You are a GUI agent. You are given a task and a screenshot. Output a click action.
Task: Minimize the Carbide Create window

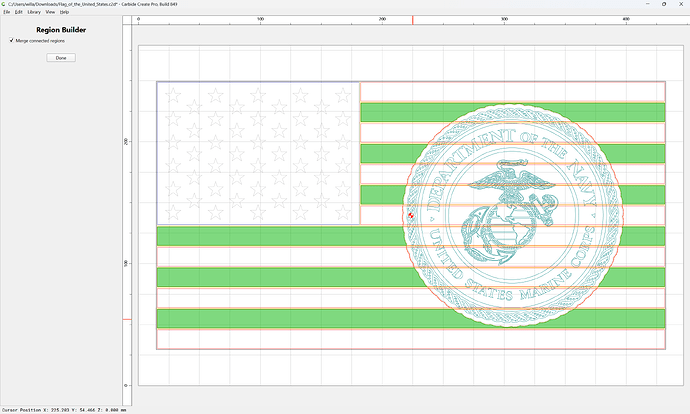[x=647, y=4]
